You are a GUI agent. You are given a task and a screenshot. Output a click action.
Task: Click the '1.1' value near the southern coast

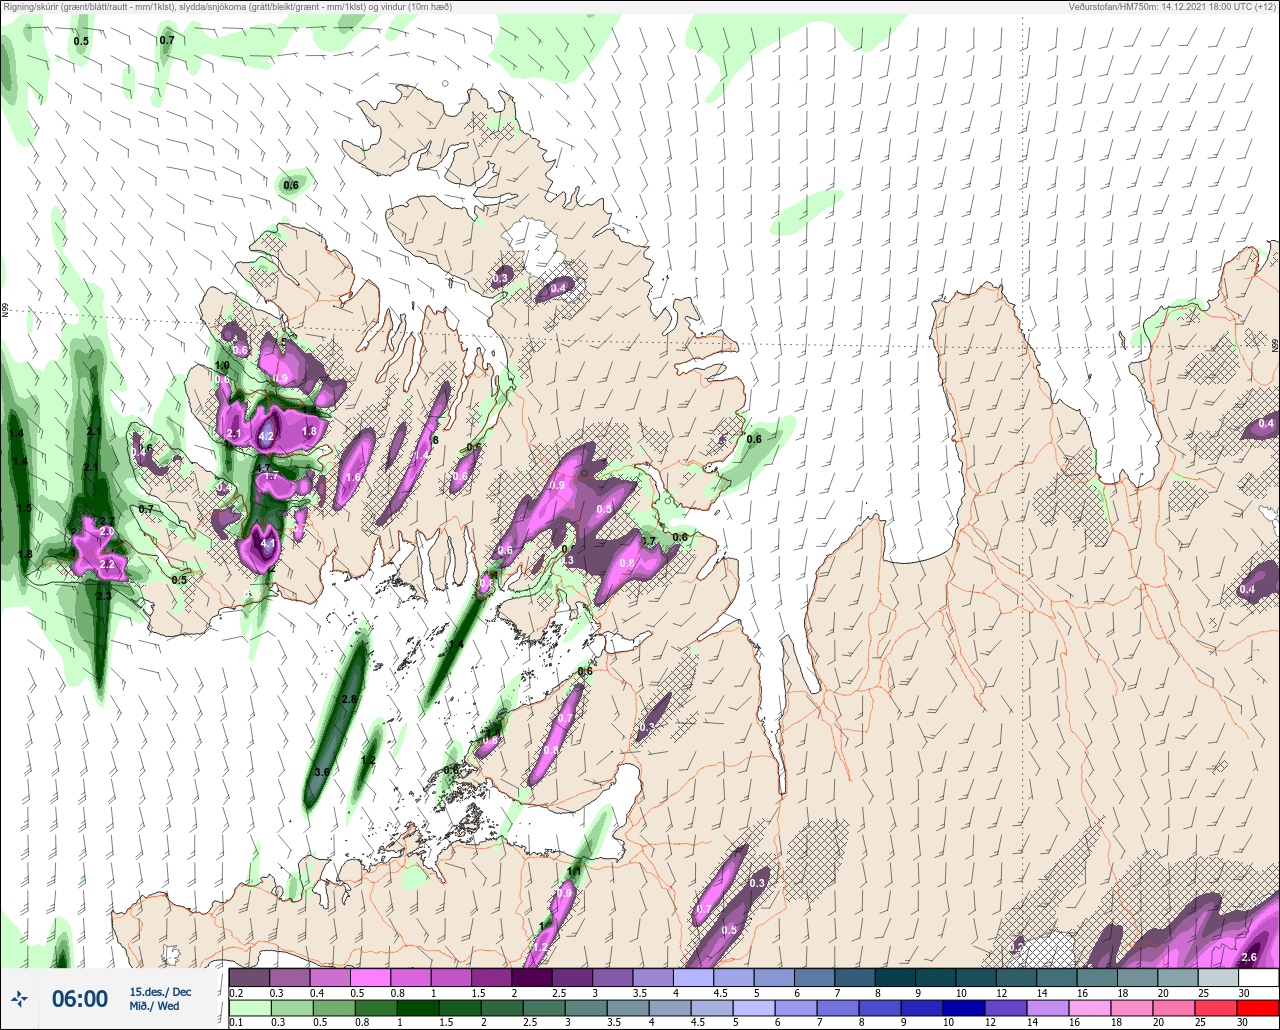pyautogui.click(x=574, y=872)
